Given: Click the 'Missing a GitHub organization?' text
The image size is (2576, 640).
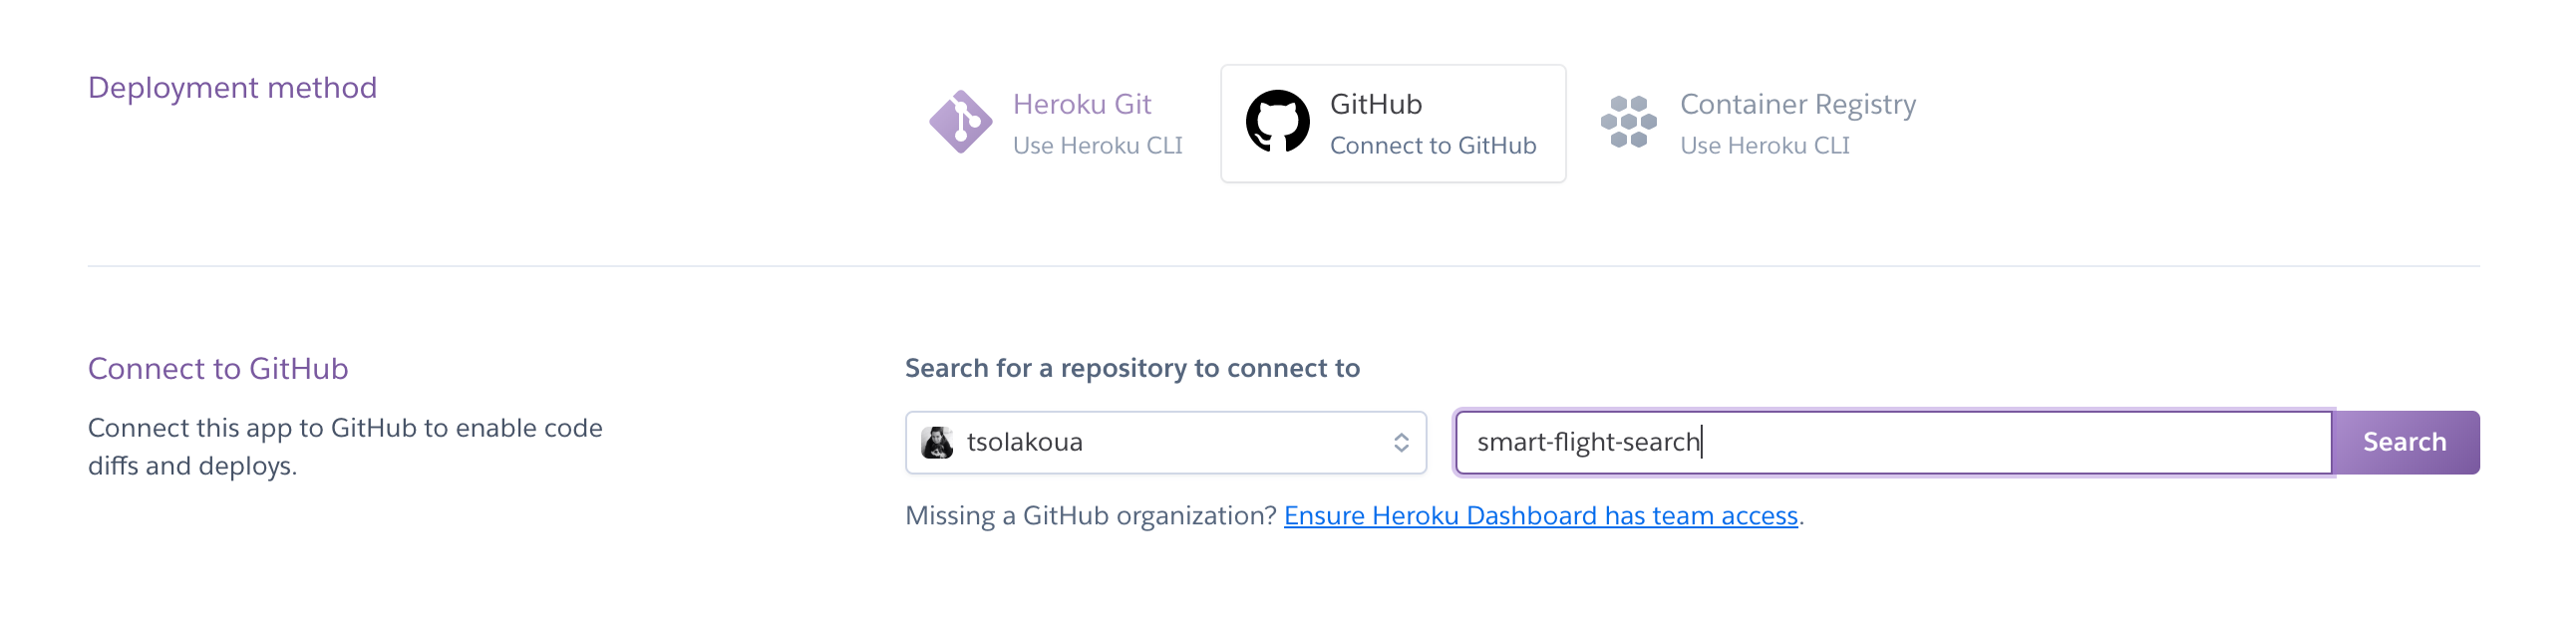Looking at the screenshot, I should (1091, 516).
